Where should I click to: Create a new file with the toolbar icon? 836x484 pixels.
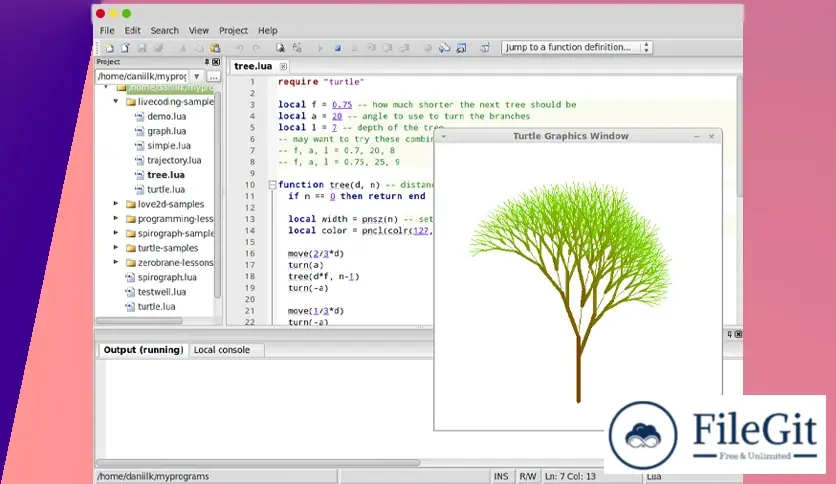click(x=109, y=48)
